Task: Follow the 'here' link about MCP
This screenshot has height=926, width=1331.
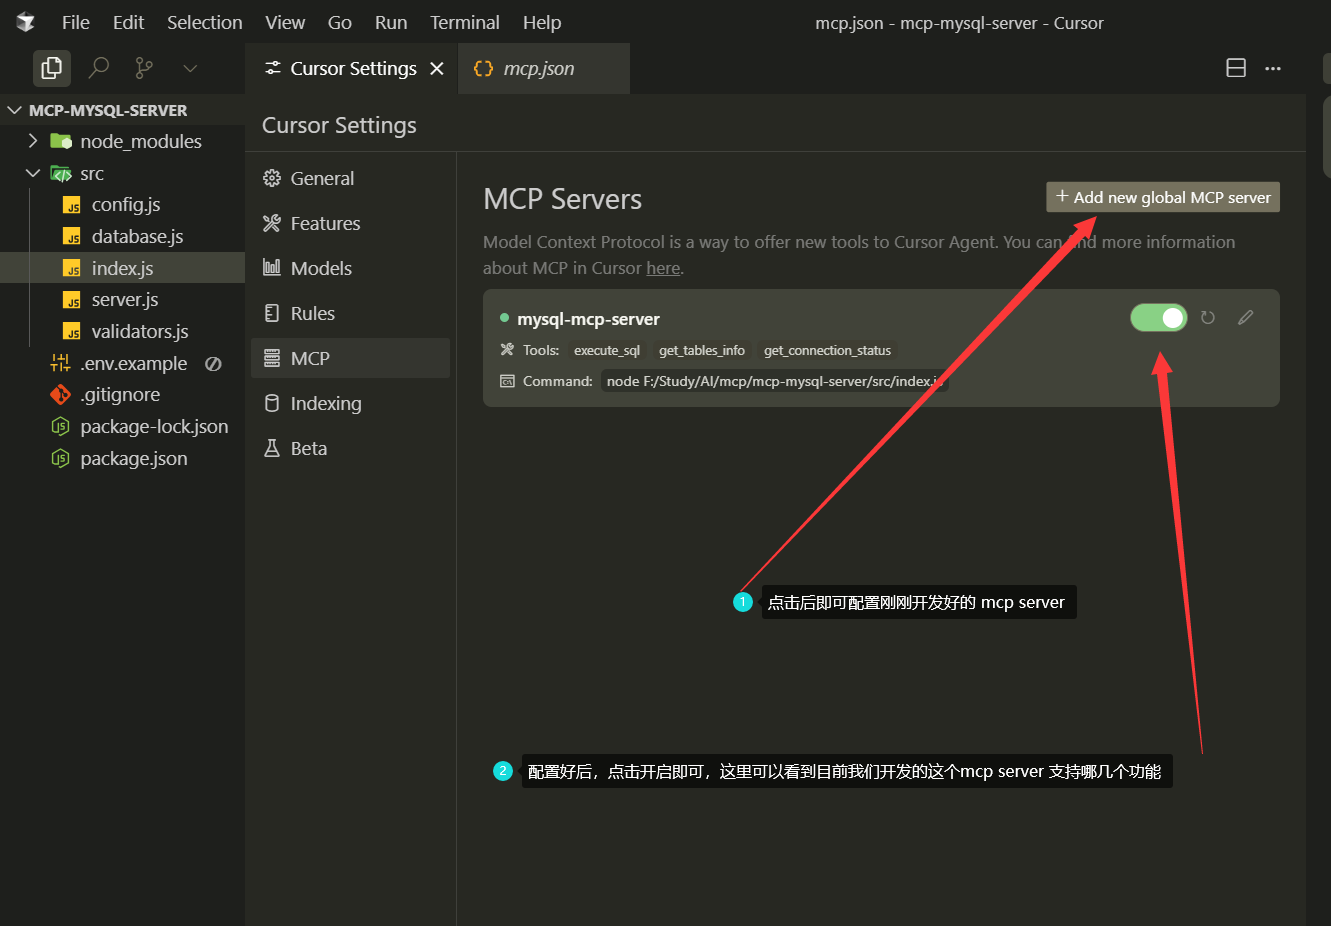Action: tap(663, 268)
